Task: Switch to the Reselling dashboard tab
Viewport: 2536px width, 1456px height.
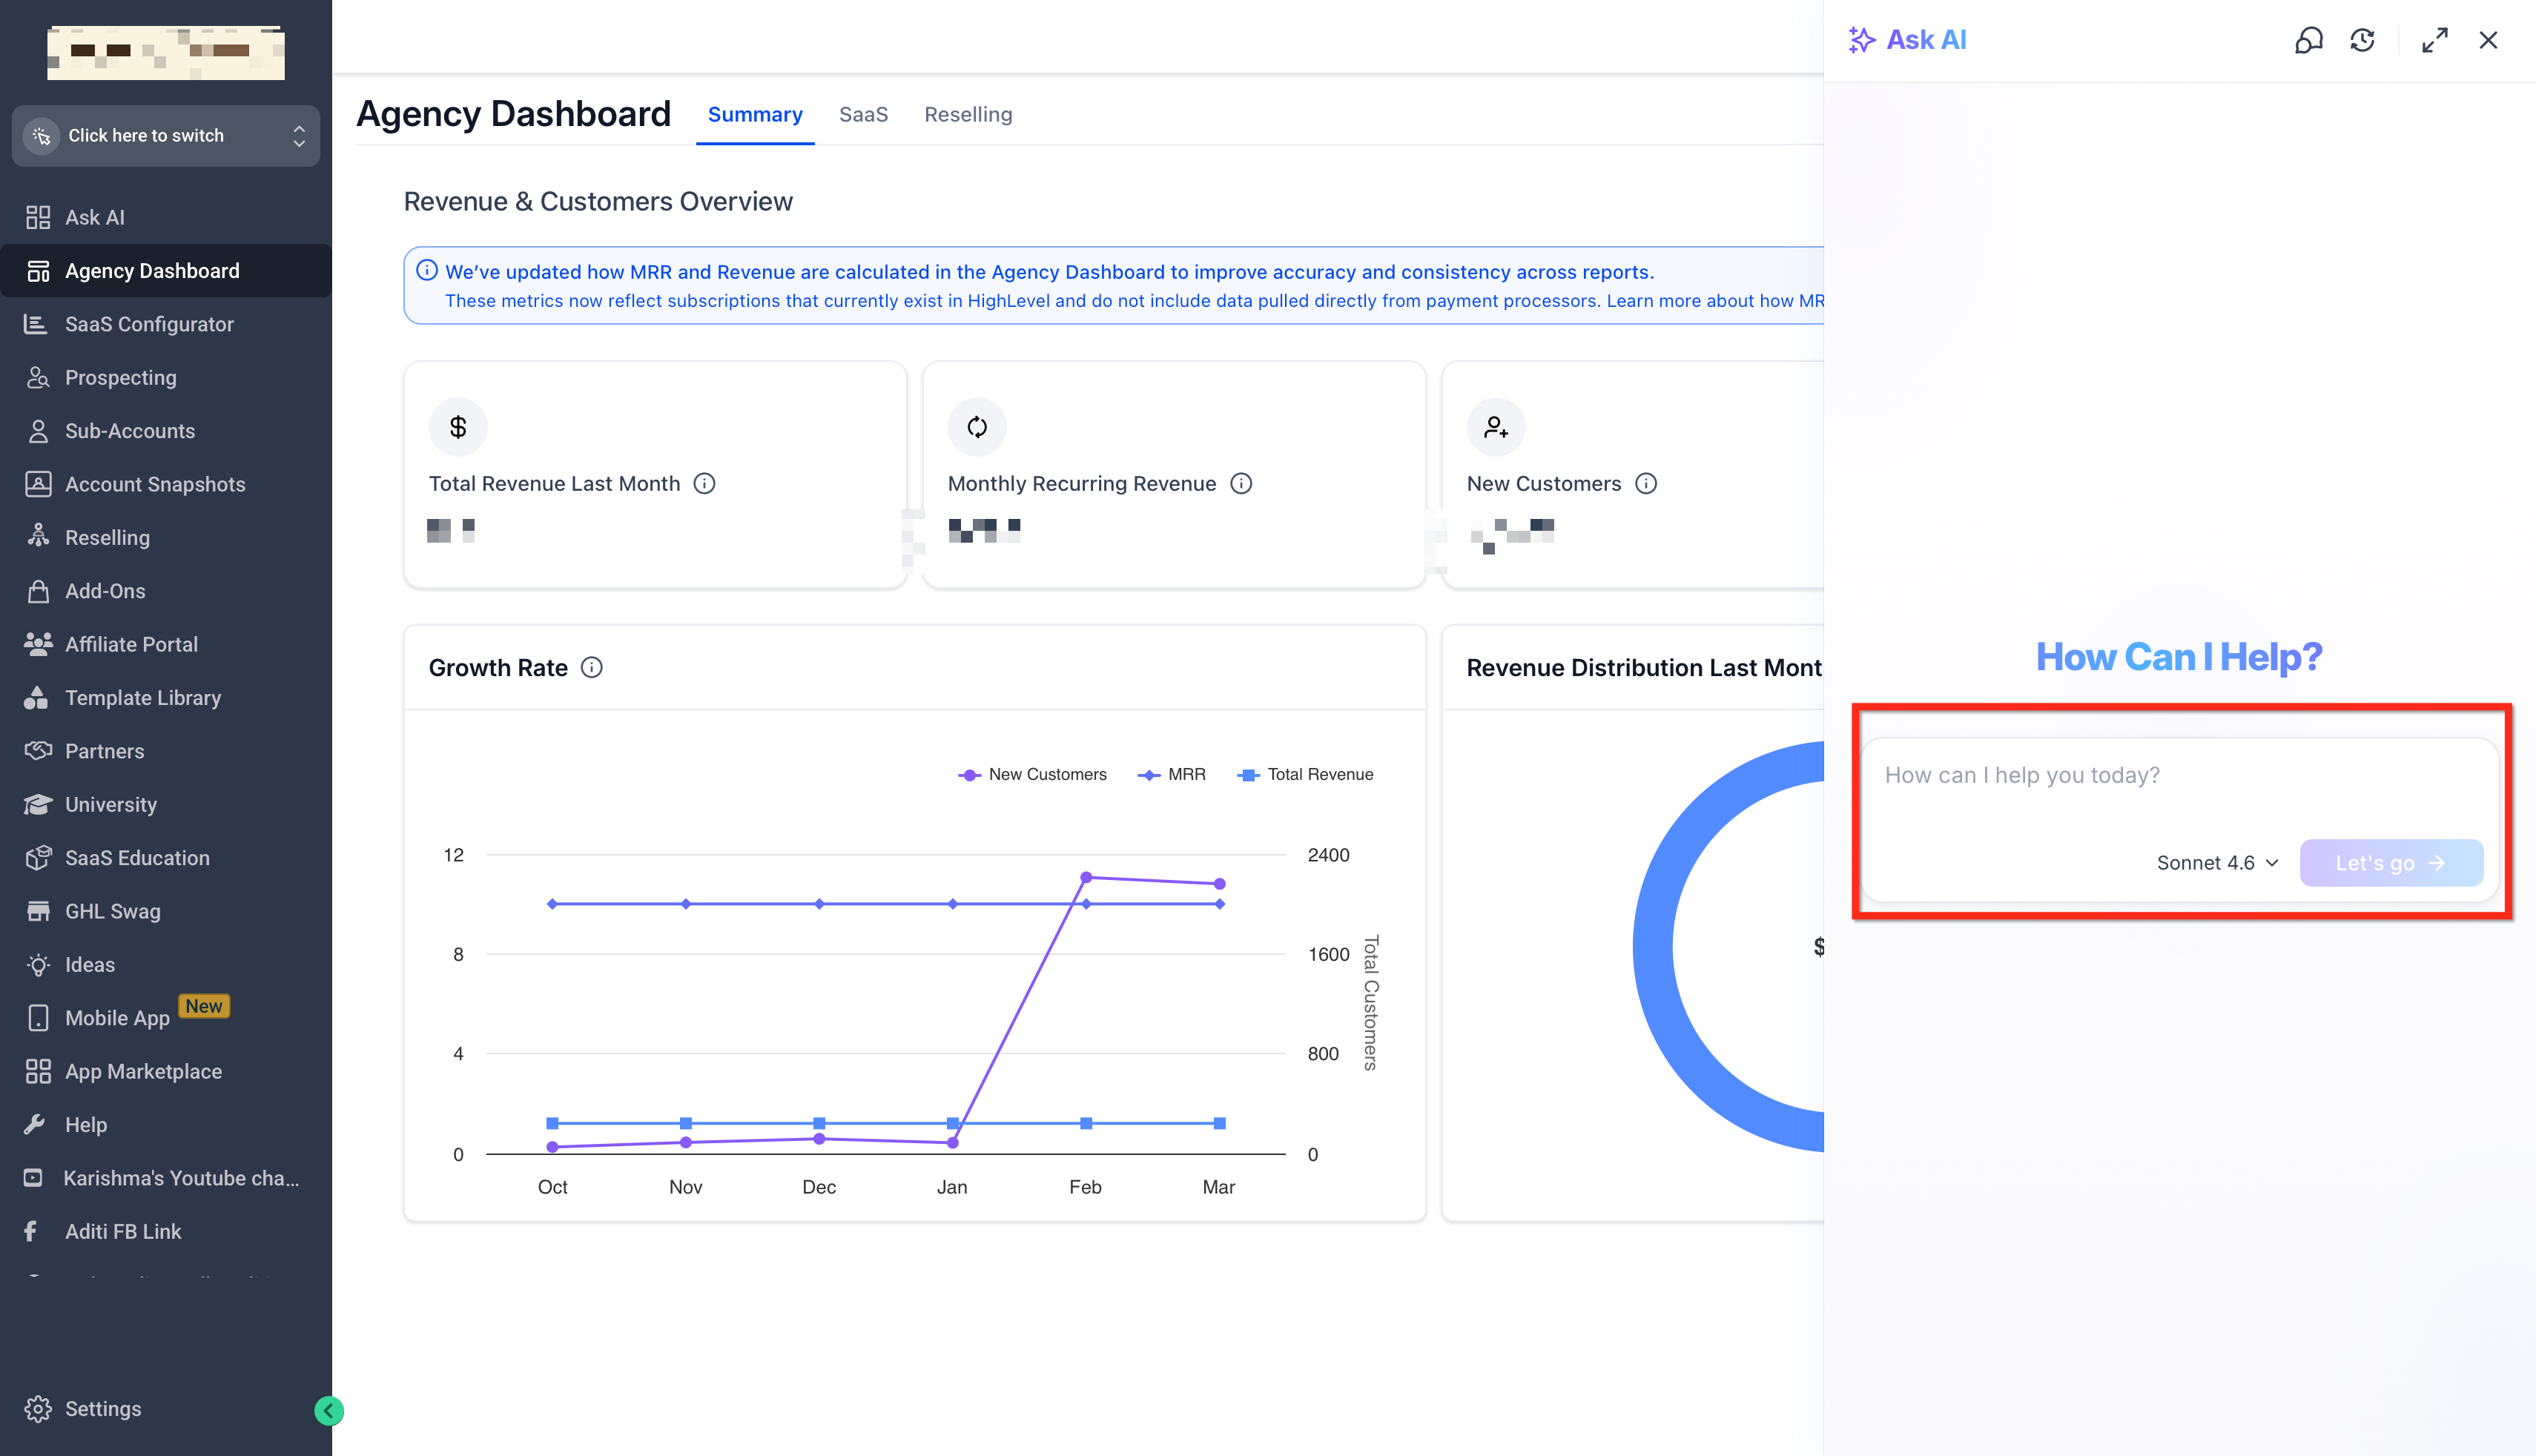Action: tap(967, 115)
